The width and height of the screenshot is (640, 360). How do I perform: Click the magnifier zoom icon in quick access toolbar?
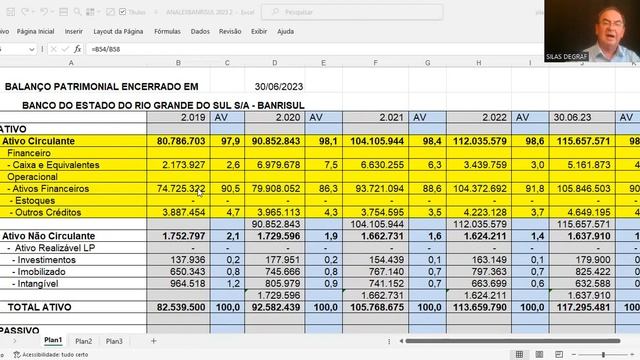77,12
